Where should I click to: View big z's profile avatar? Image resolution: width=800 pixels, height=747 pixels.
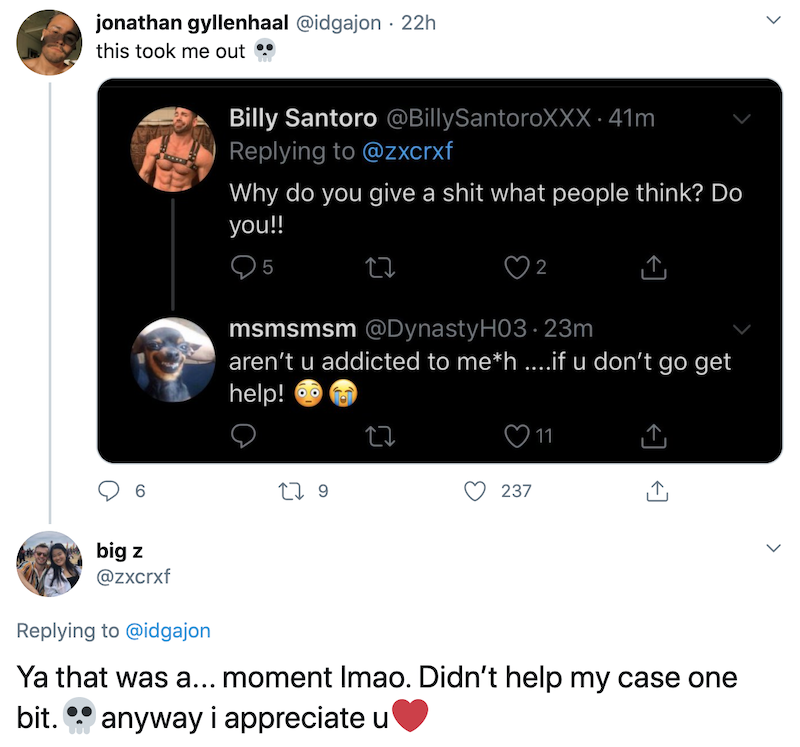point(49,565)
